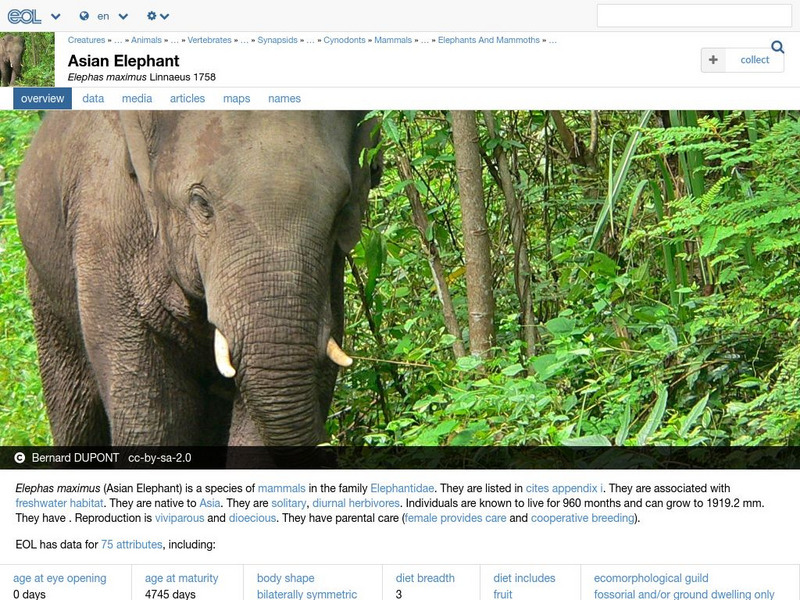Click the Mammals breadcrumb link
Viewport: 800px width, 600px height.
tap(393, 40)
